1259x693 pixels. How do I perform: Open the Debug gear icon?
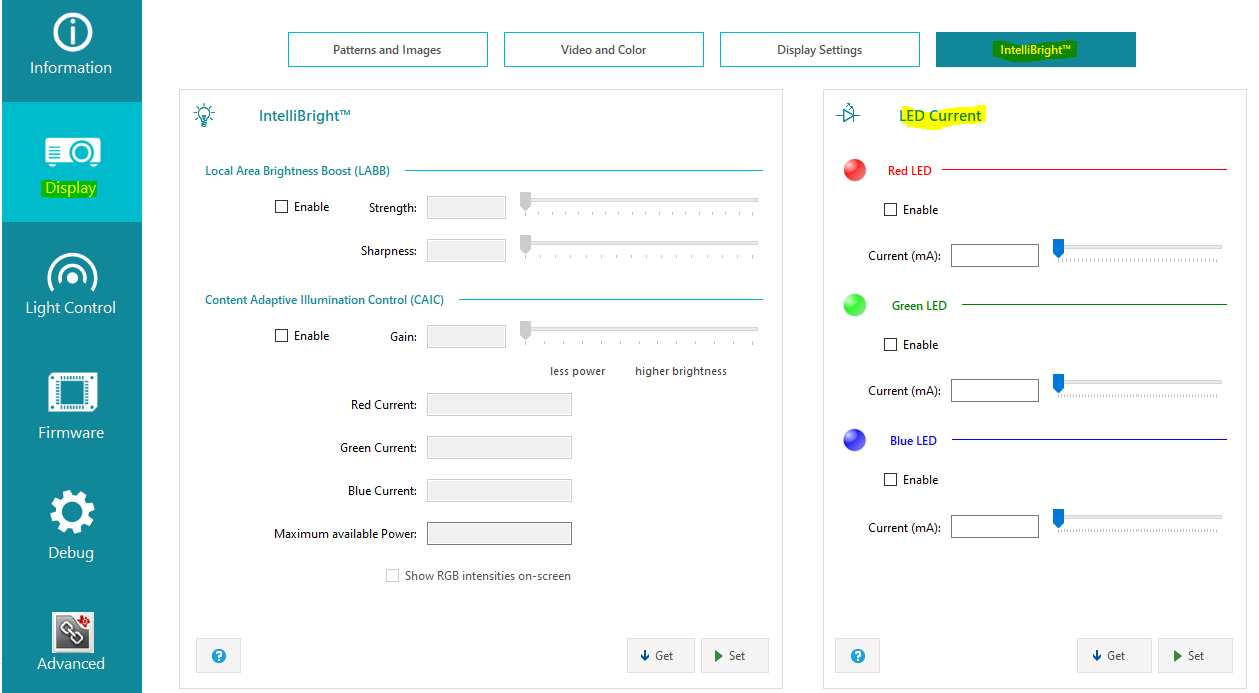click(x=71, y=513)
